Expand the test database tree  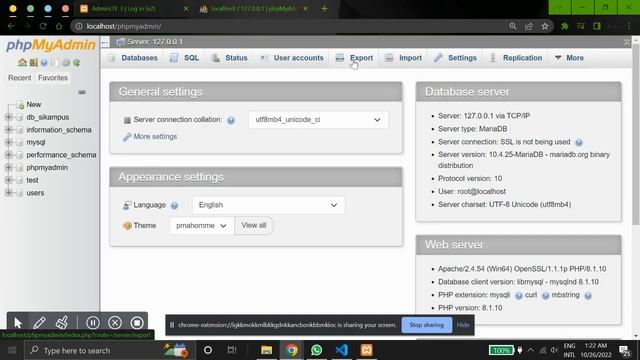click(9, 180)
